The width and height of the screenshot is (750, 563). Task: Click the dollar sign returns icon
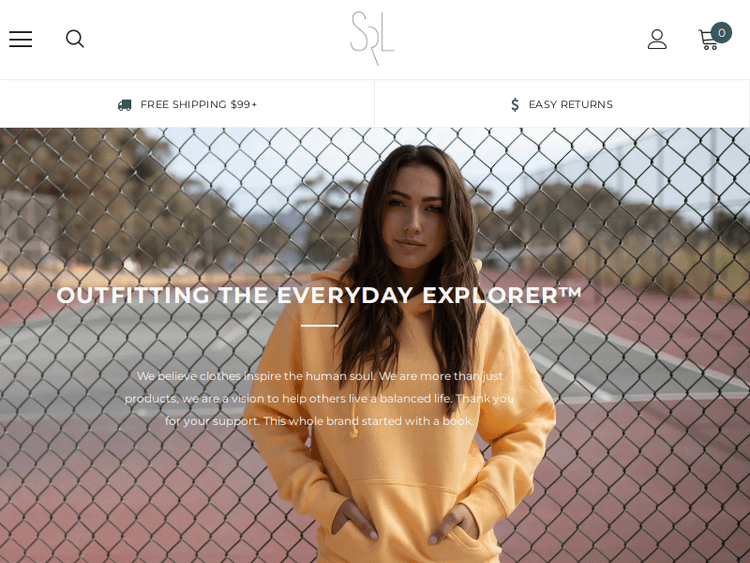(515, 104)
